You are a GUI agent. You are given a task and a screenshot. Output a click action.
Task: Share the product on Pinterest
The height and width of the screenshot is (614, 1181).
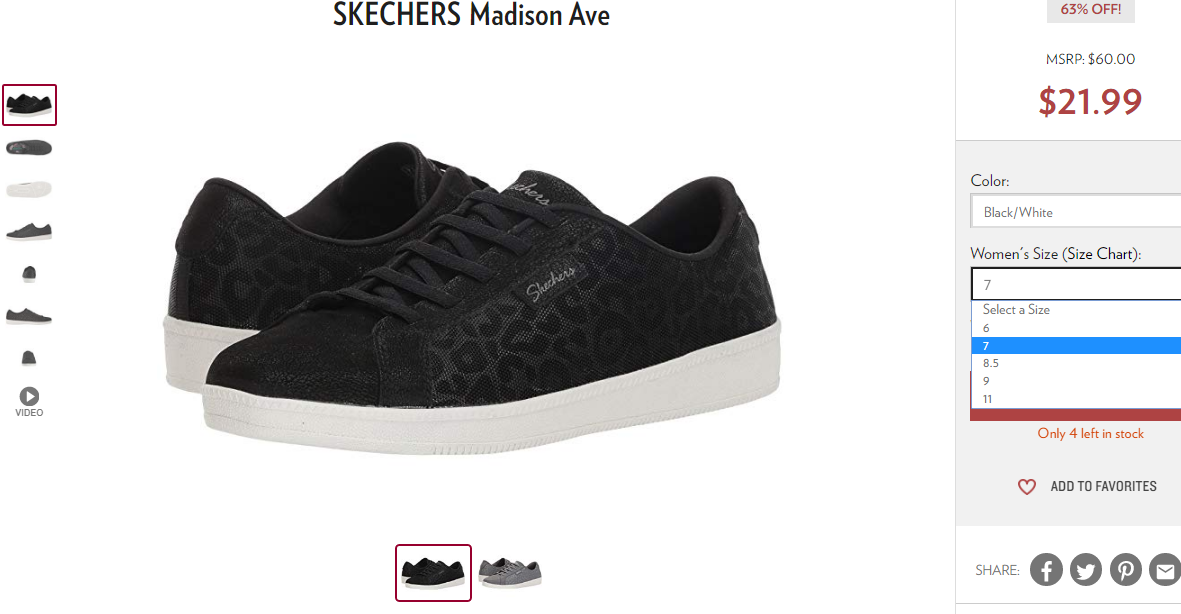pyautogui.click(x=1125, y=570)
